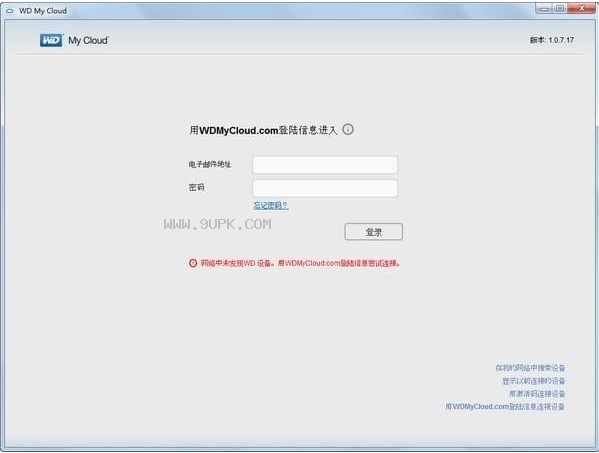Maximize the WD My Cloud window
Viewport: 599px width, 453px height.
pyautogui.click(x=560, y=8)
